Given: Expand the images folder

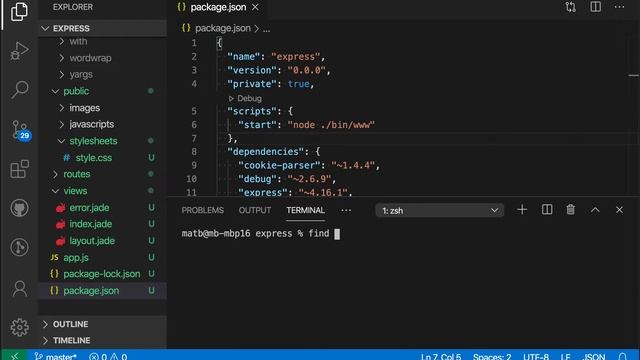Looking at the screenshot, I should pos(102,108).
